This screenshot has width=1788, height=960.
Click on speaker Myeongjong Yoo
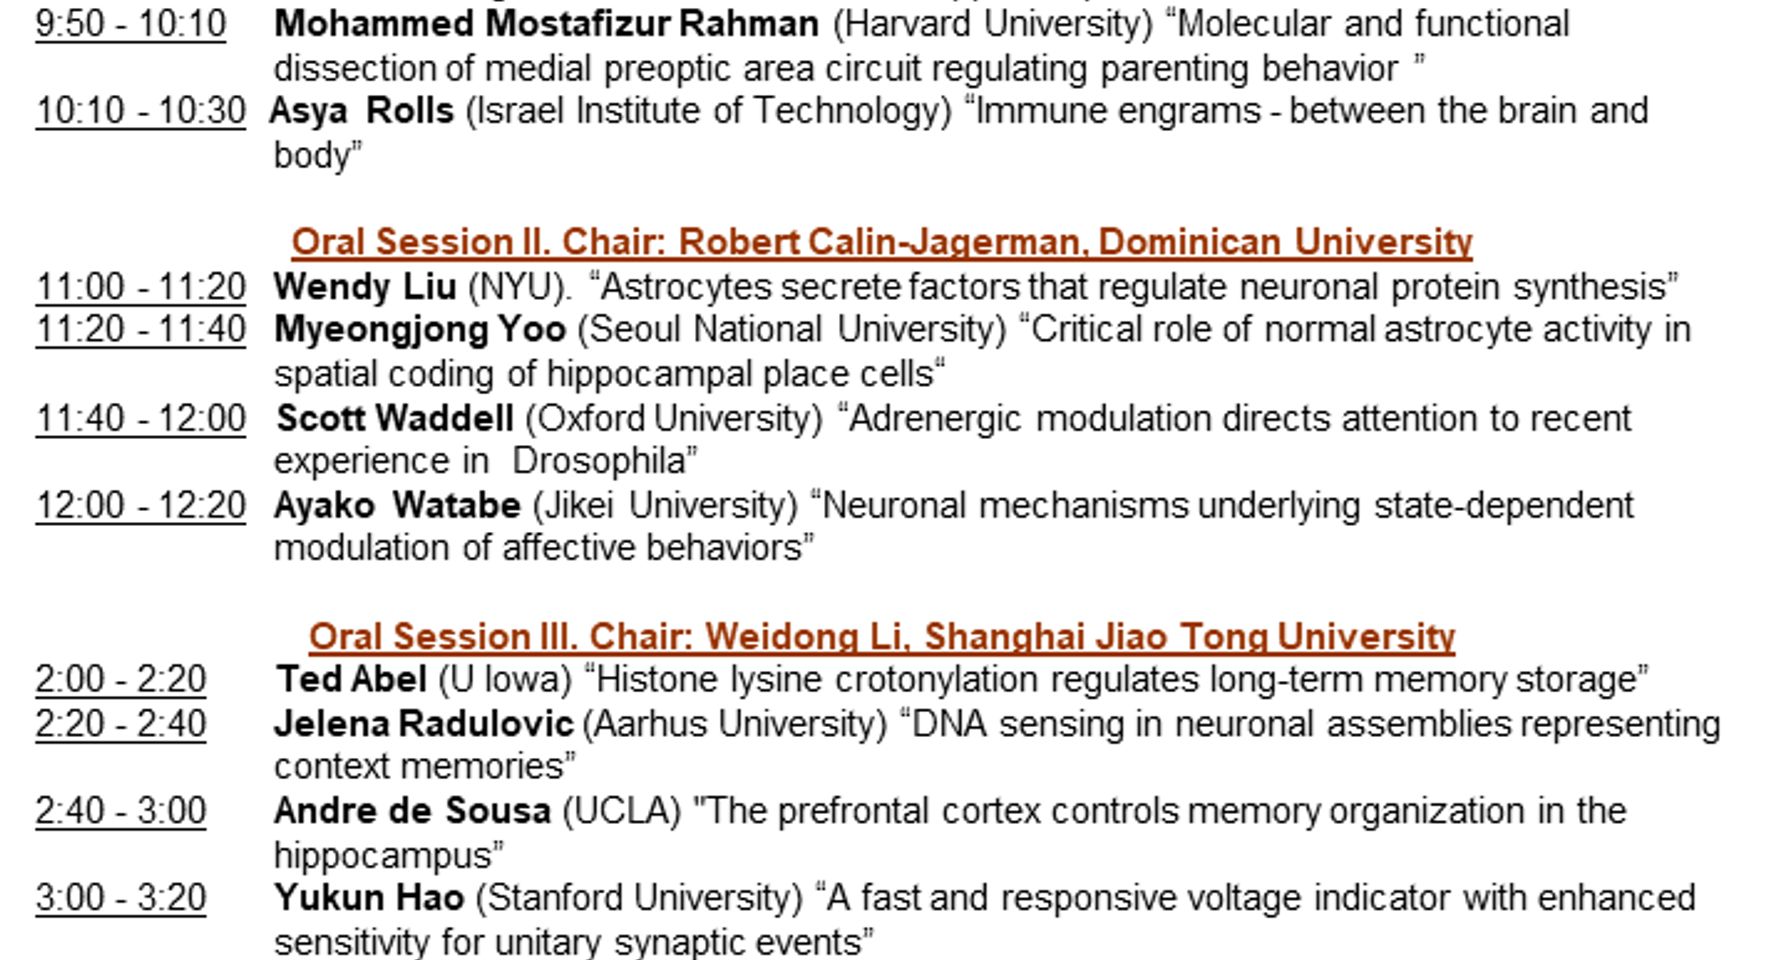(x=420, y=330)
